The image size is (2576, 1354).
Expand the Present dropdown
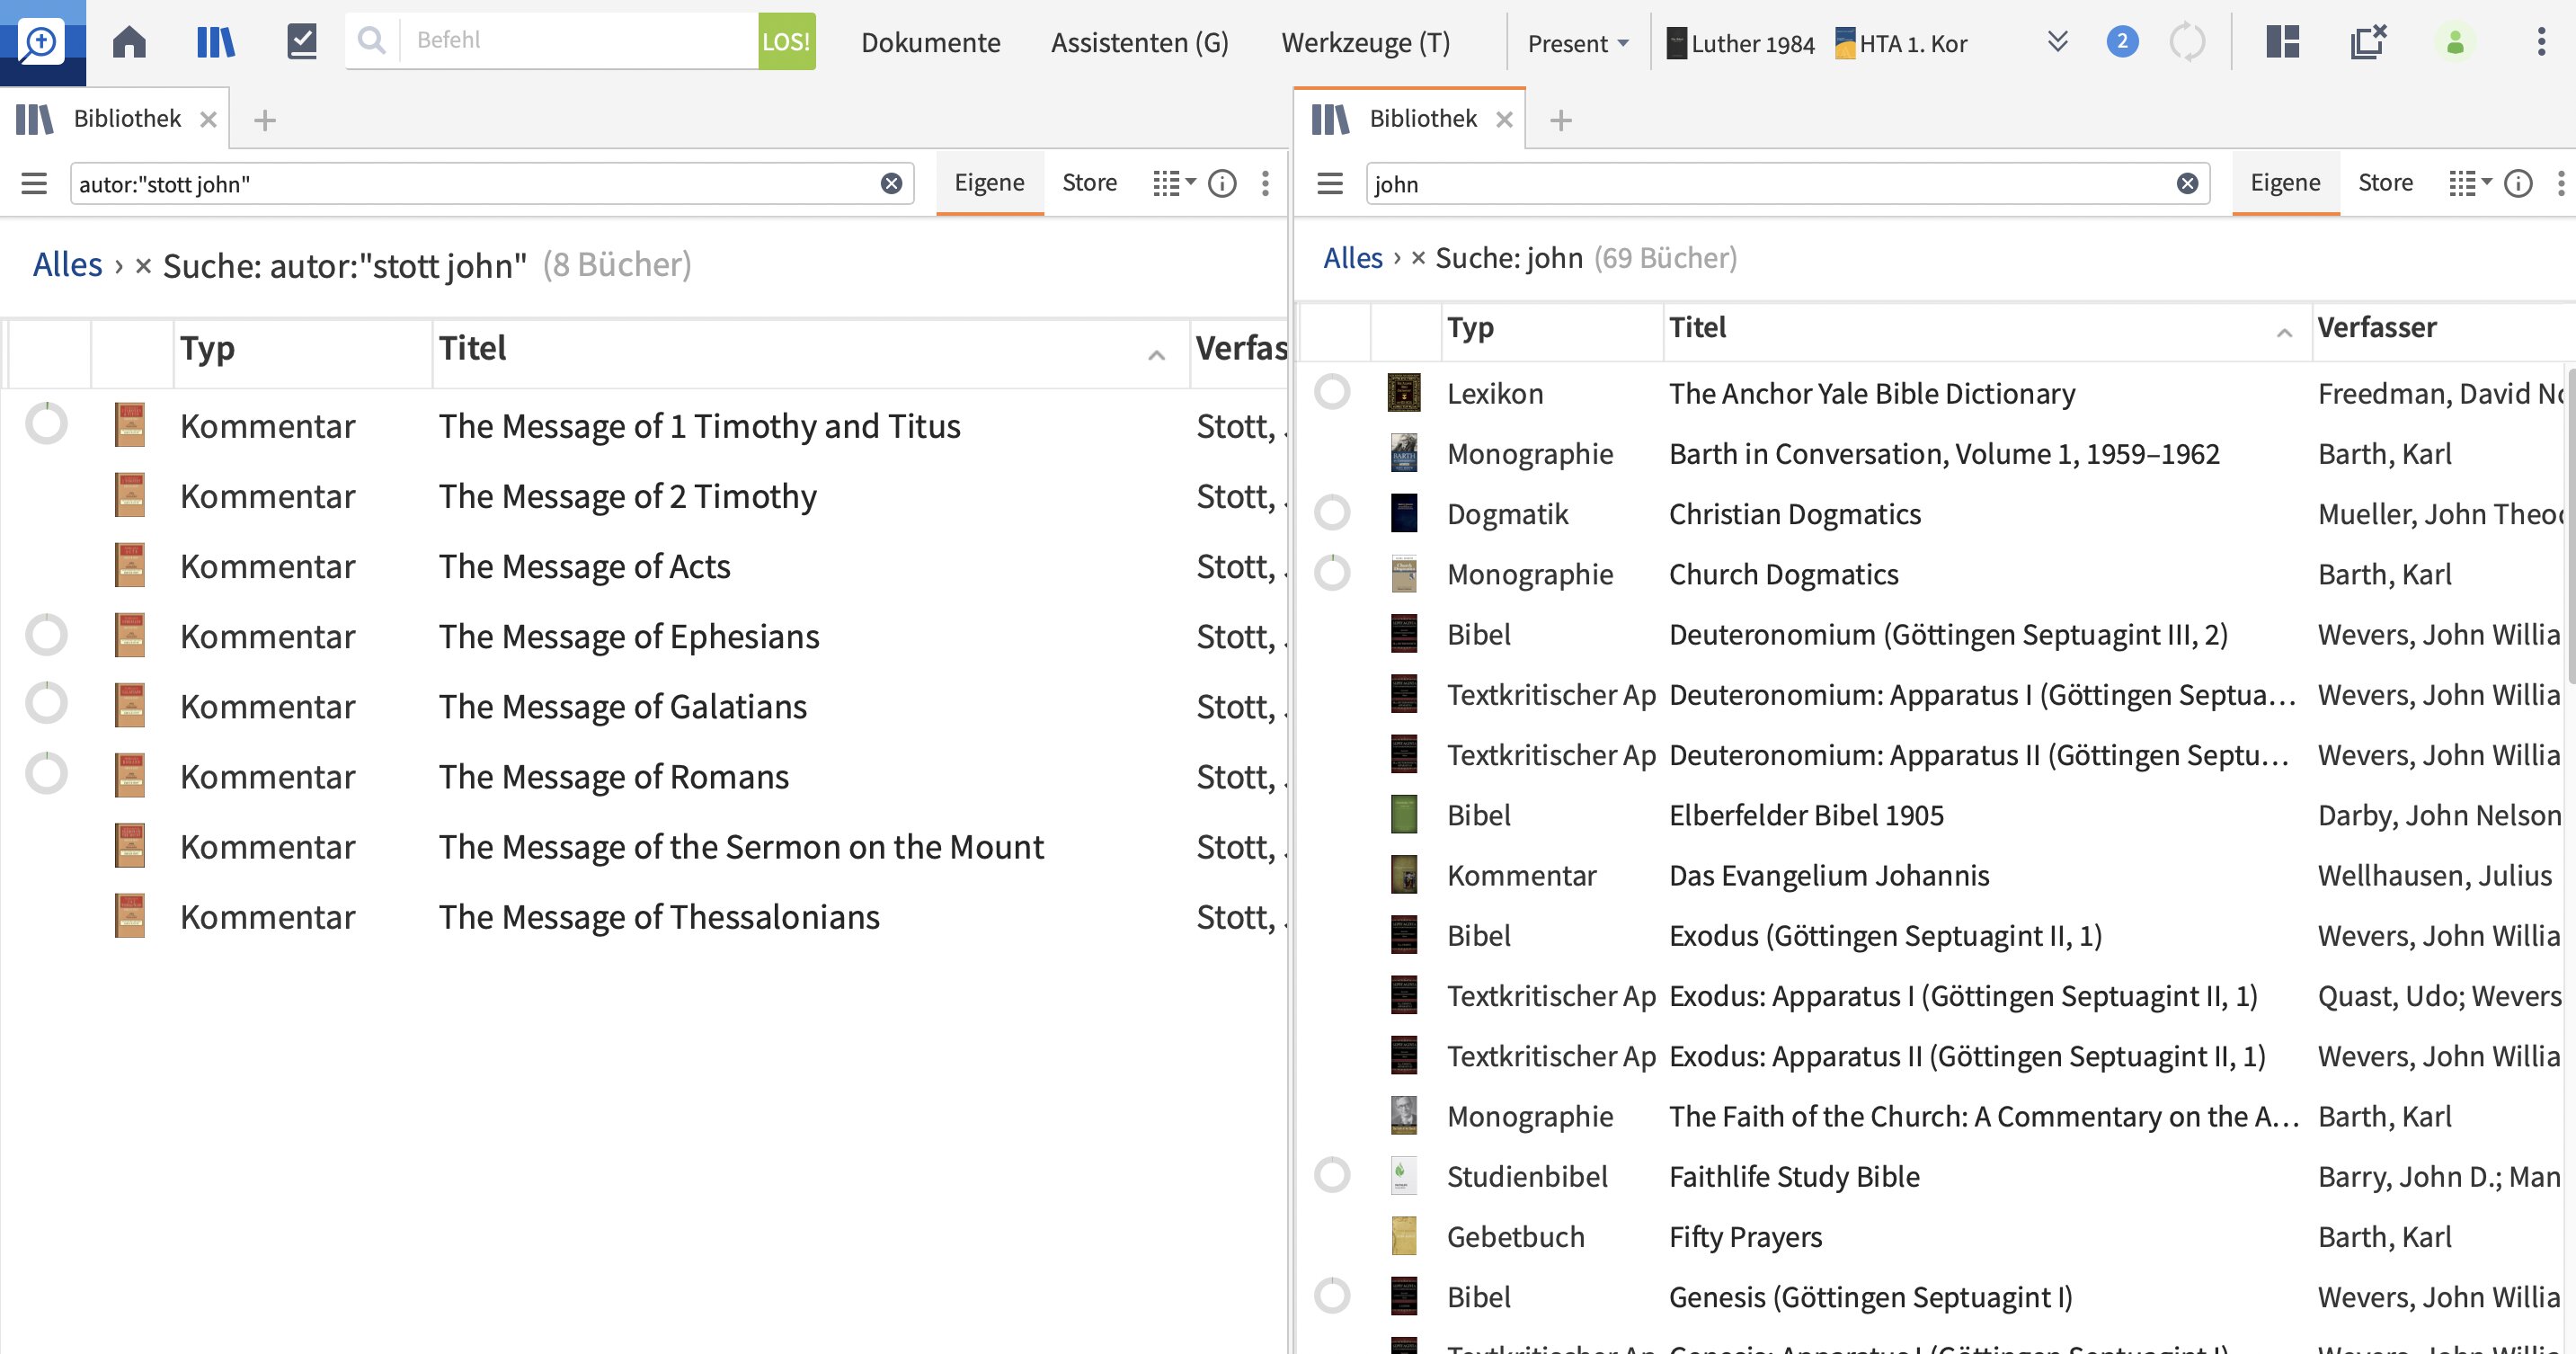tap(1578, 43)
